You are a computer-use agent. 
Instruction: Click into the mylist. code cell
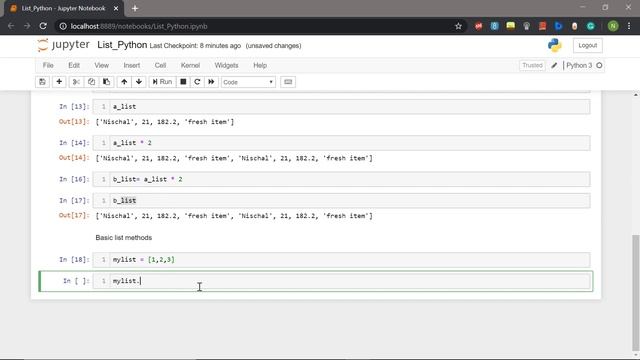click(x=351, y=281)
